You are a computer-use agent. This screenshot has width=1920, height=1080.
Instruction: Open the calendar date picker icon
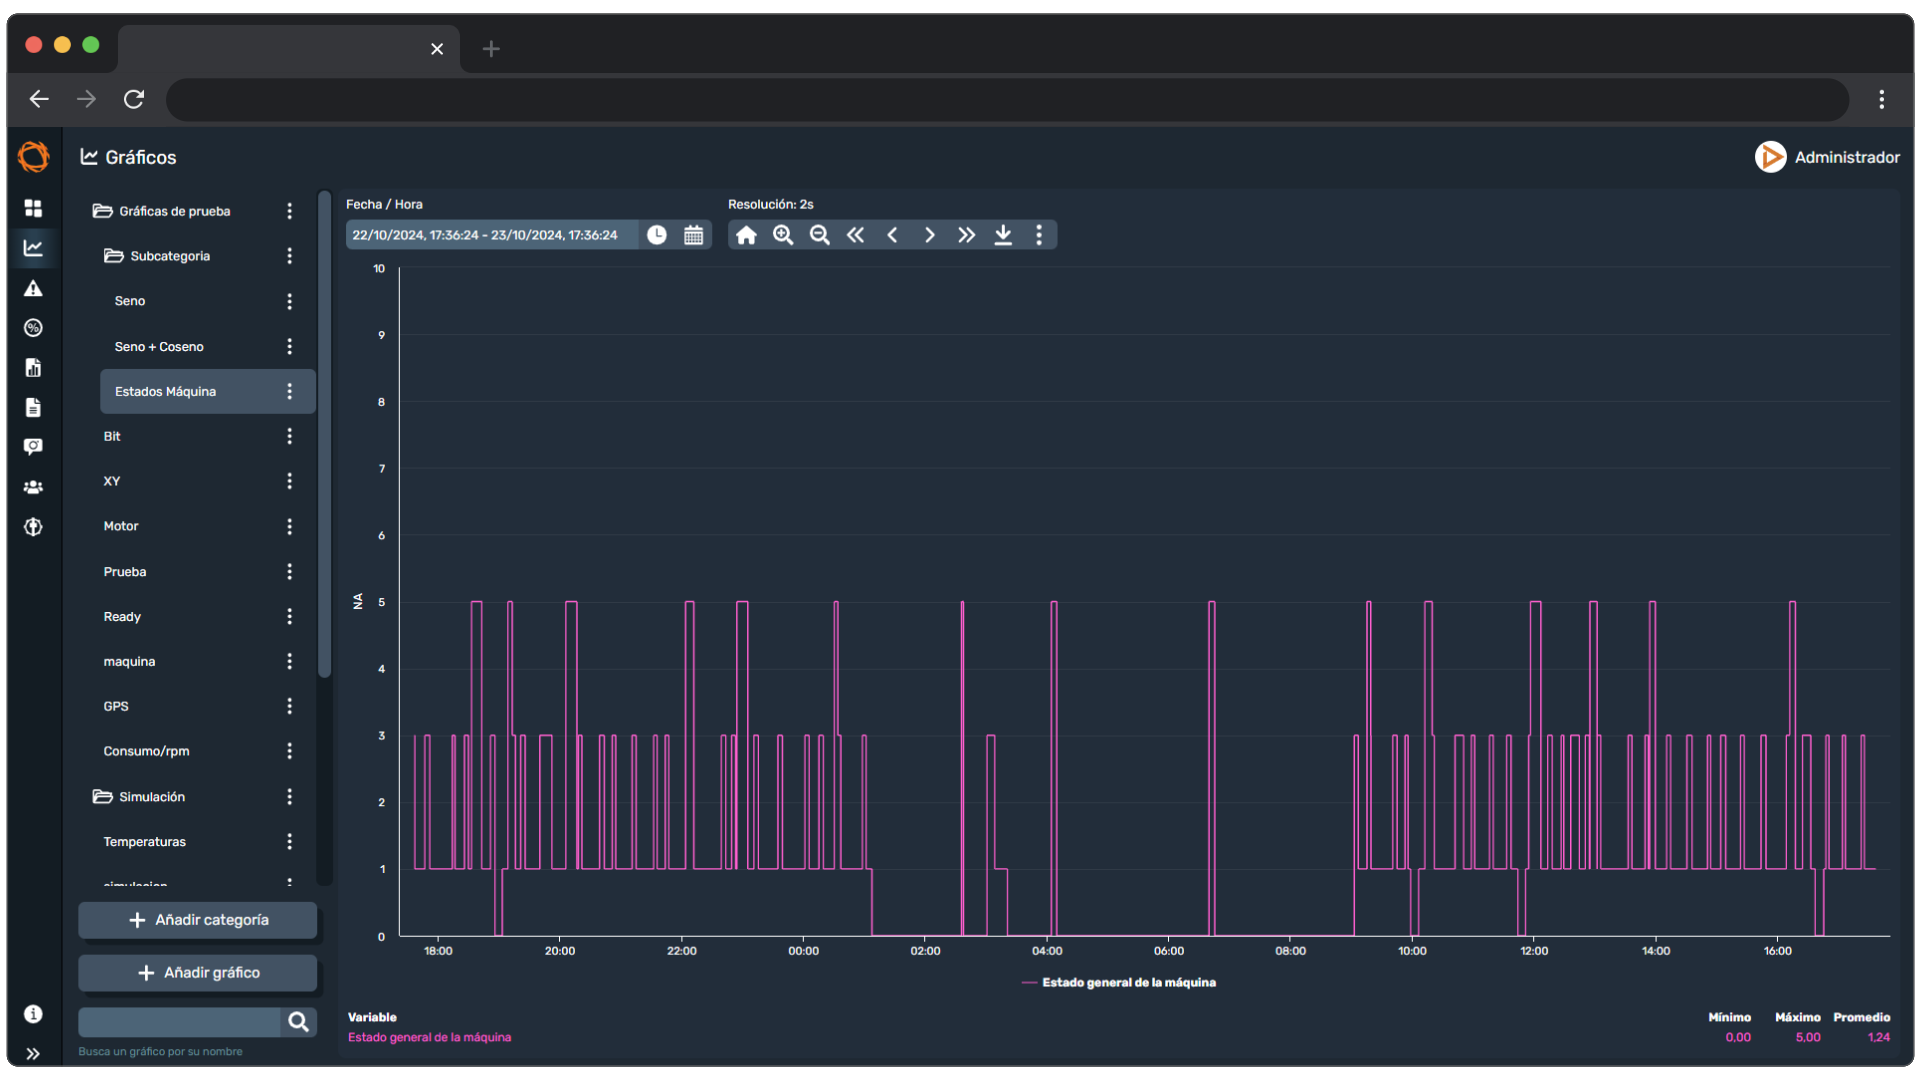pos(693,235)
